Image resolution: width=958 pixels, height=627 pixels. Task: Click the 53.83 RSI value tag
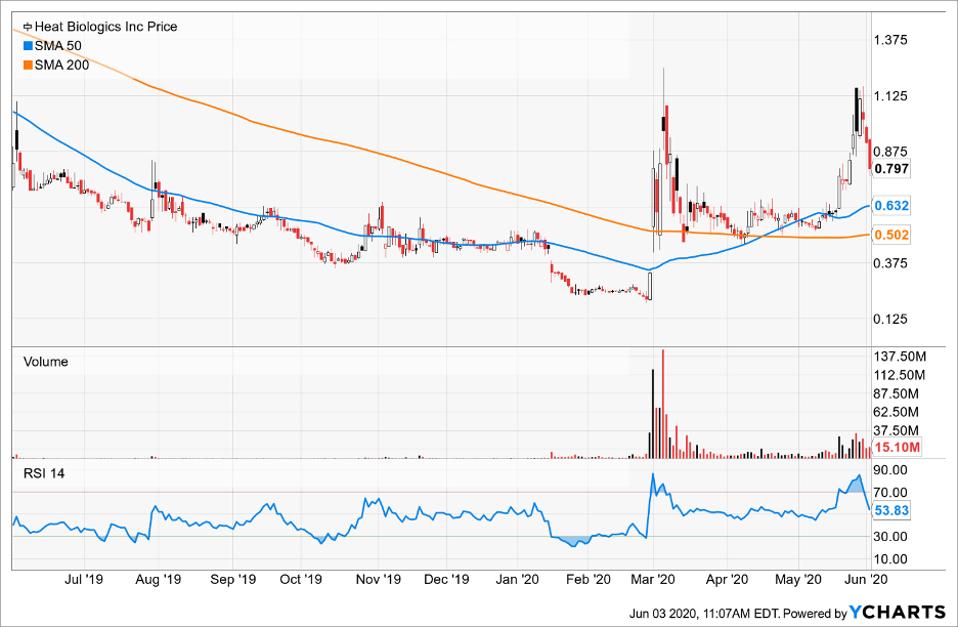[x=892, y=510]
